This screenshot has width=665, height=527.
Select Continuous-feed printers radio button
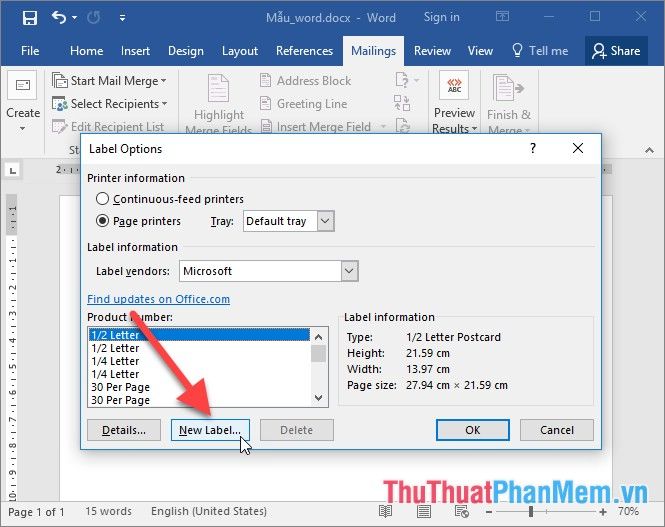point(102,199)
